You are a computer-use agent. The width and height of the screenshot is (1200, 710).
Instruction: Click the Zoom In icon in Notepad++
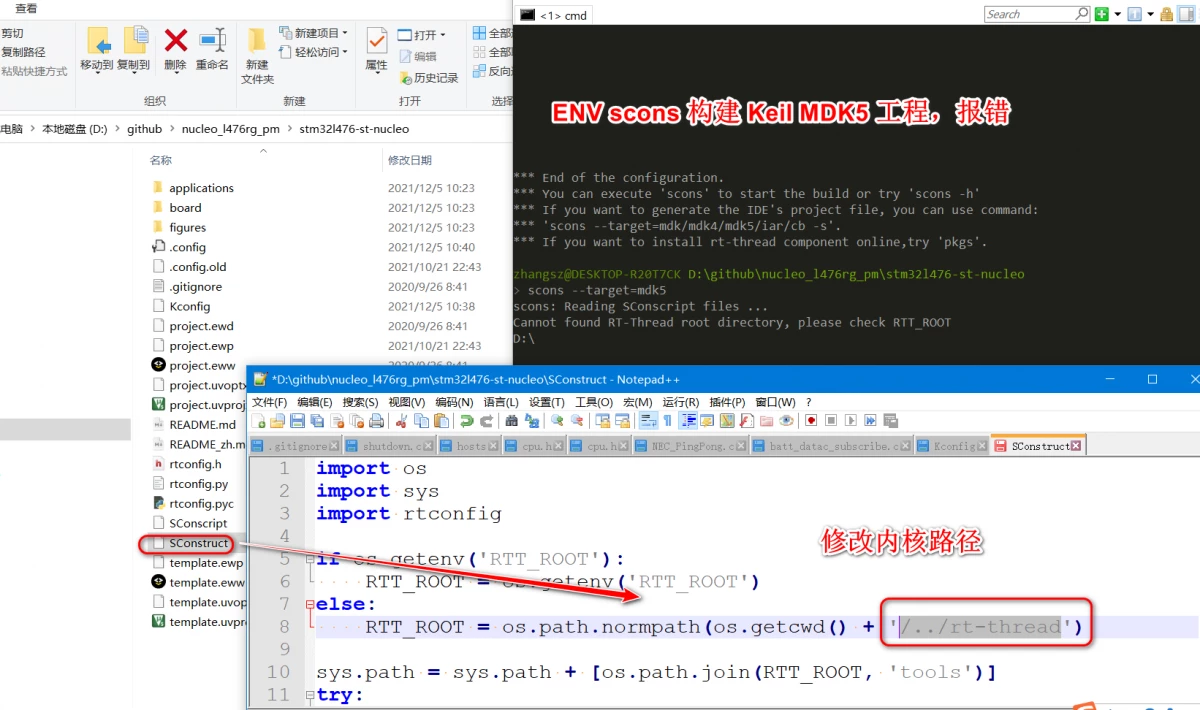[x=557, y=421]
